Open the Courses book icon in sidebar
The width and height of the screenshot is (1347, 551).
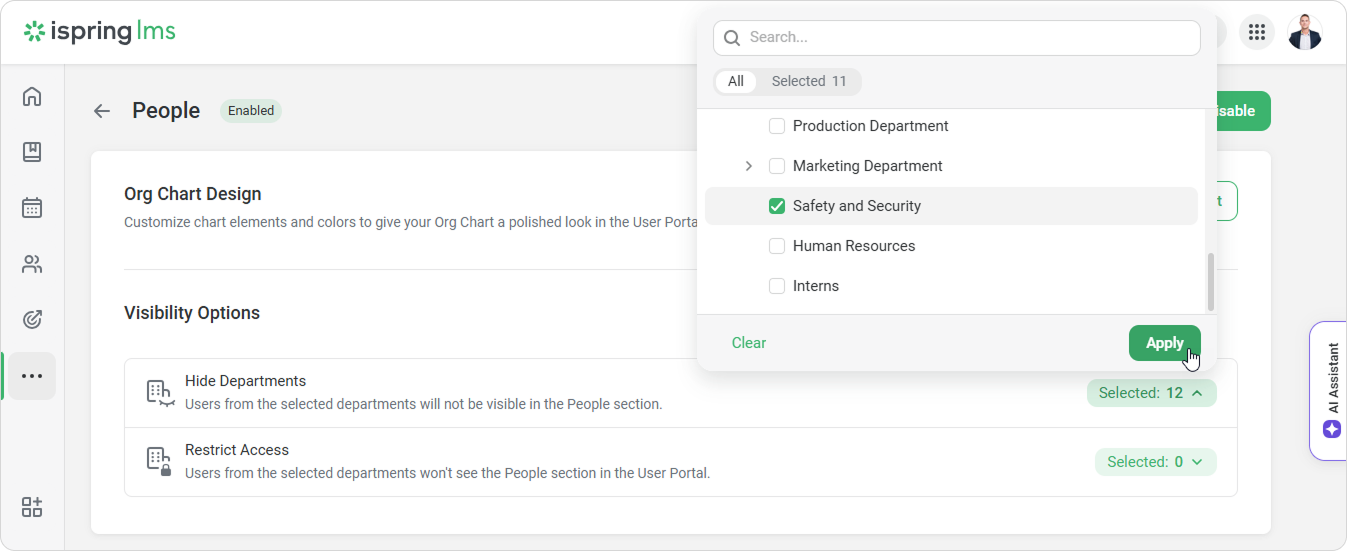(x=32, y=152)
